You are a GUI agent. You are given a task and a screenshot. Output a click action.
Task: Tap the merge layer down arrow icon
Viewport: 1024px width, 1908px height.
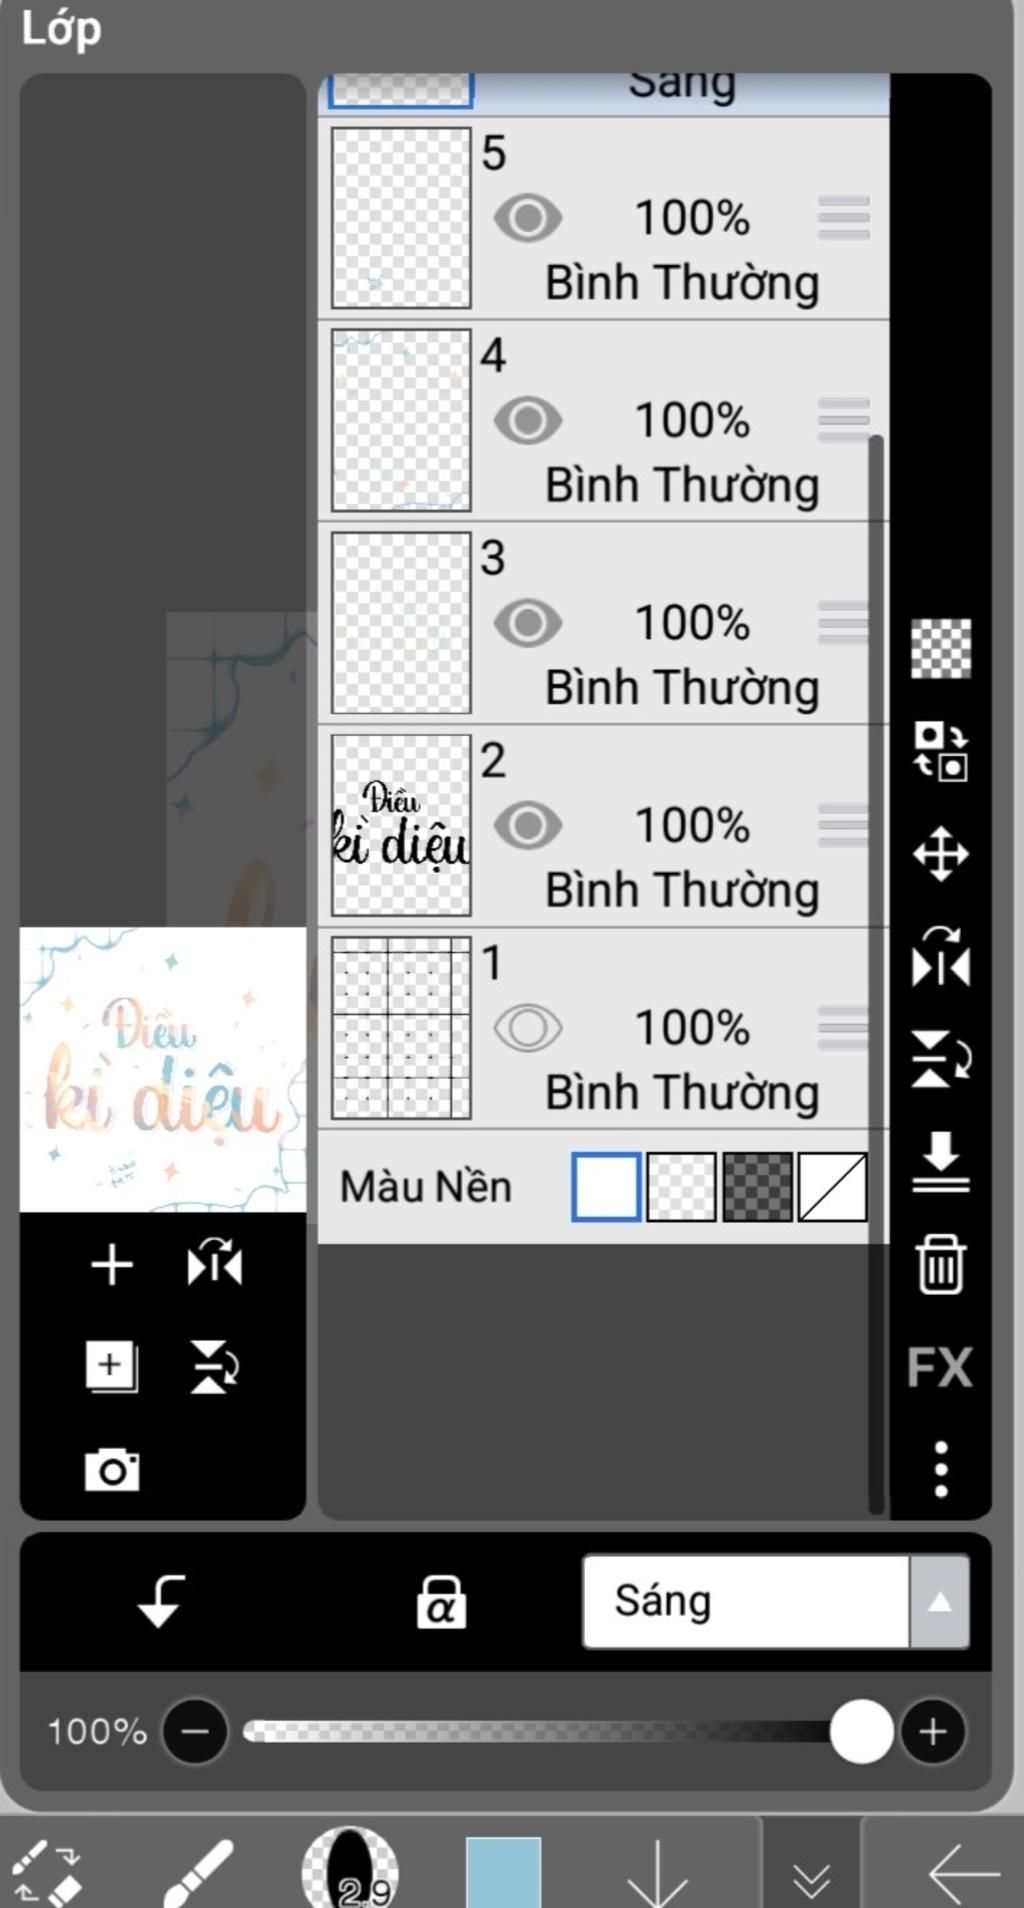940,1161
